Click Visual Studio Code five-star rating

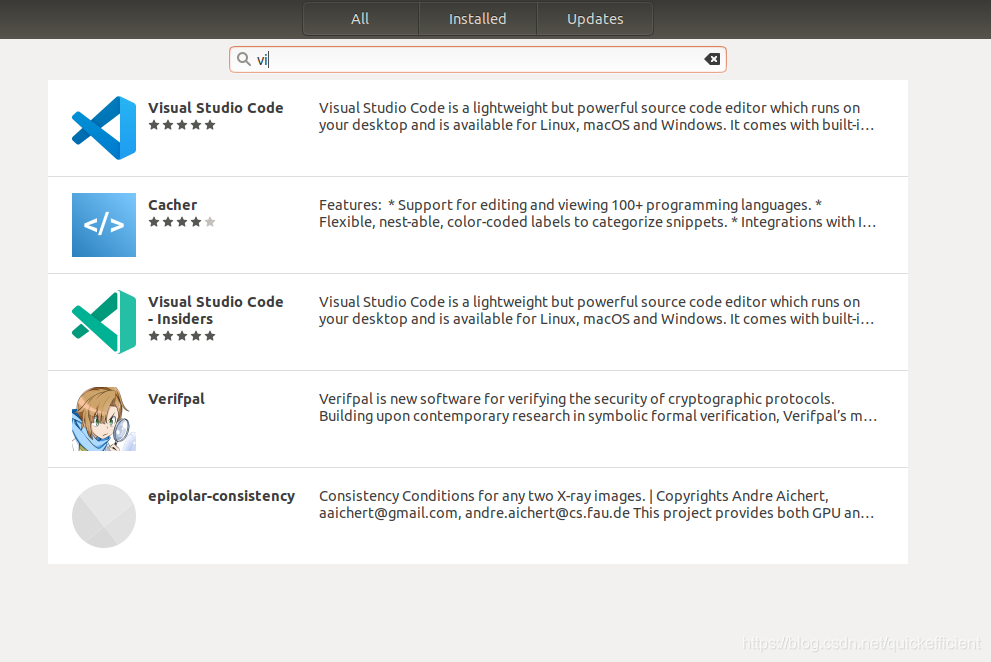tap(182, 125)
